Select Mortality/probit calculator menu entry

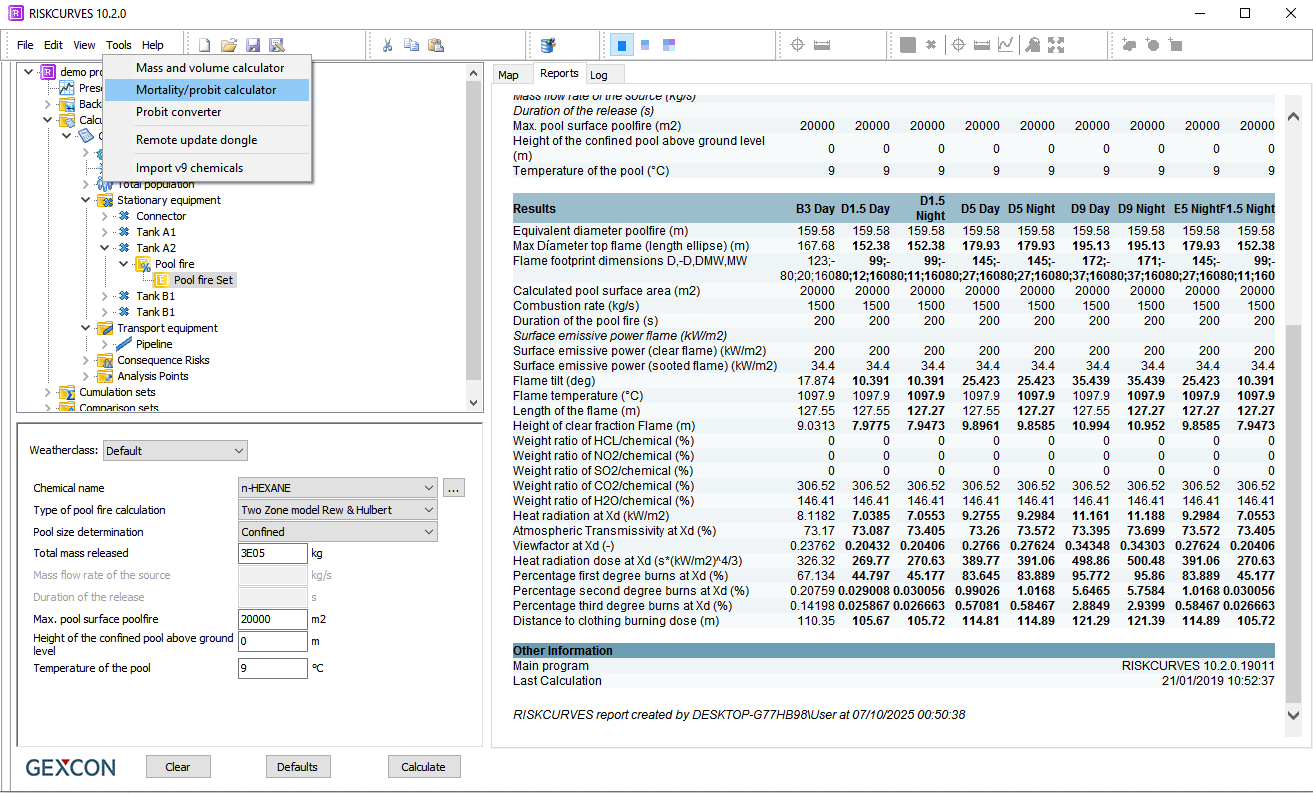(x=206, y=90)
